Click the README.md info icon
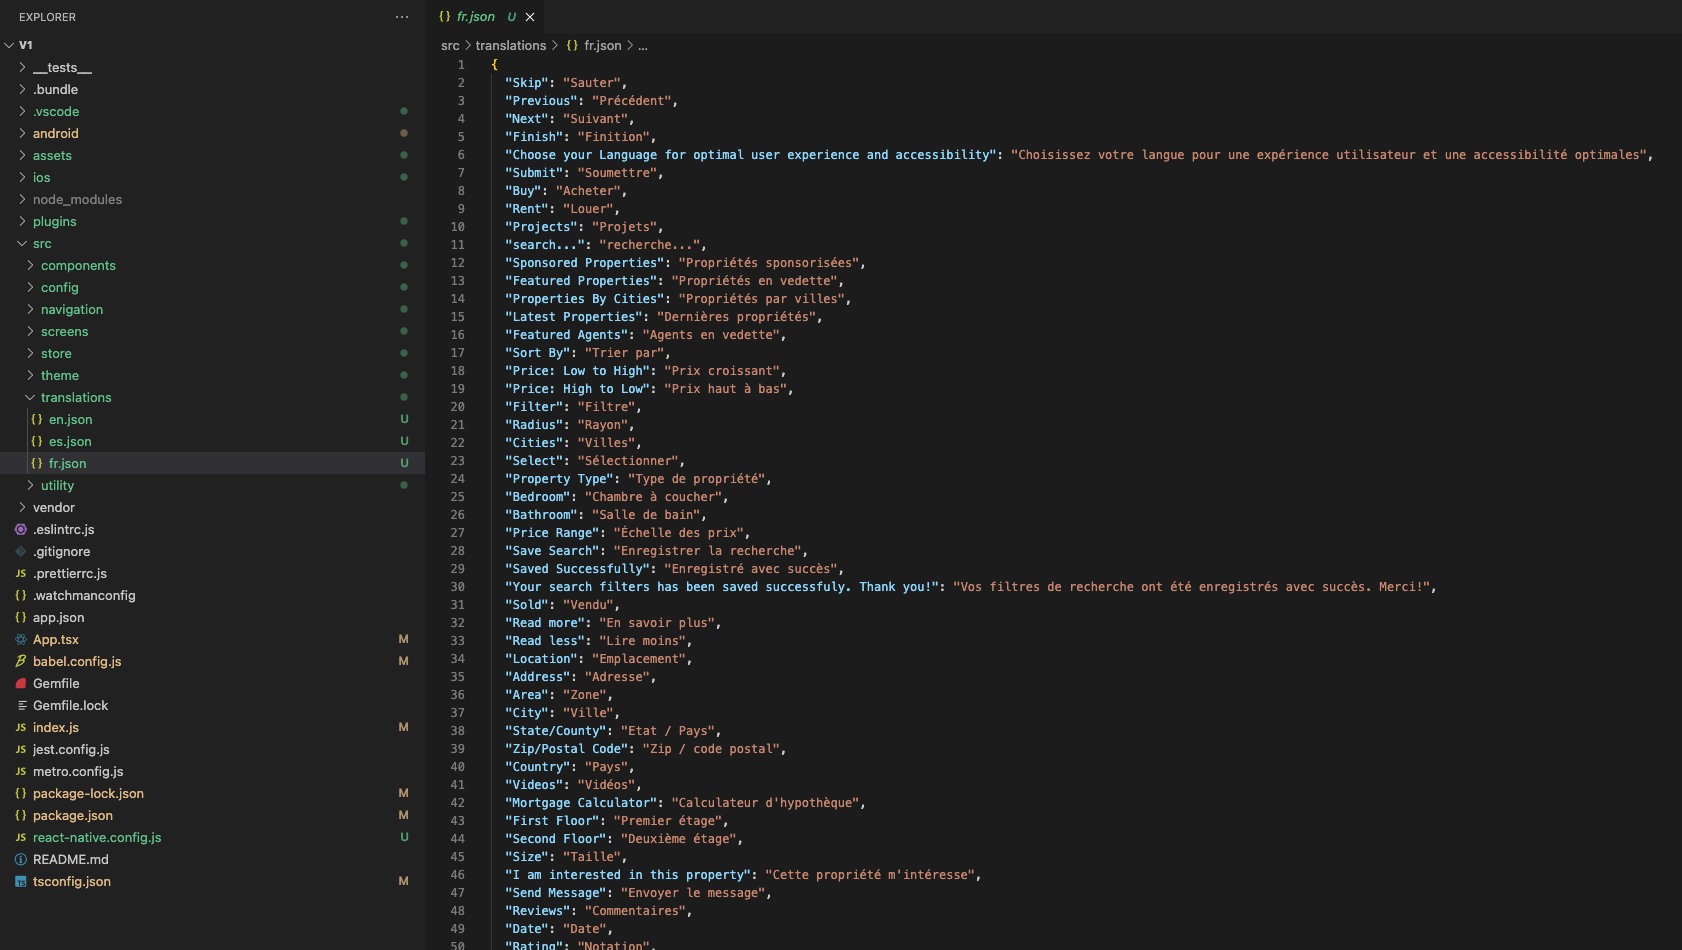This screenshot has height=950, width=1682. pyautogui.click(x=21, y=860)
